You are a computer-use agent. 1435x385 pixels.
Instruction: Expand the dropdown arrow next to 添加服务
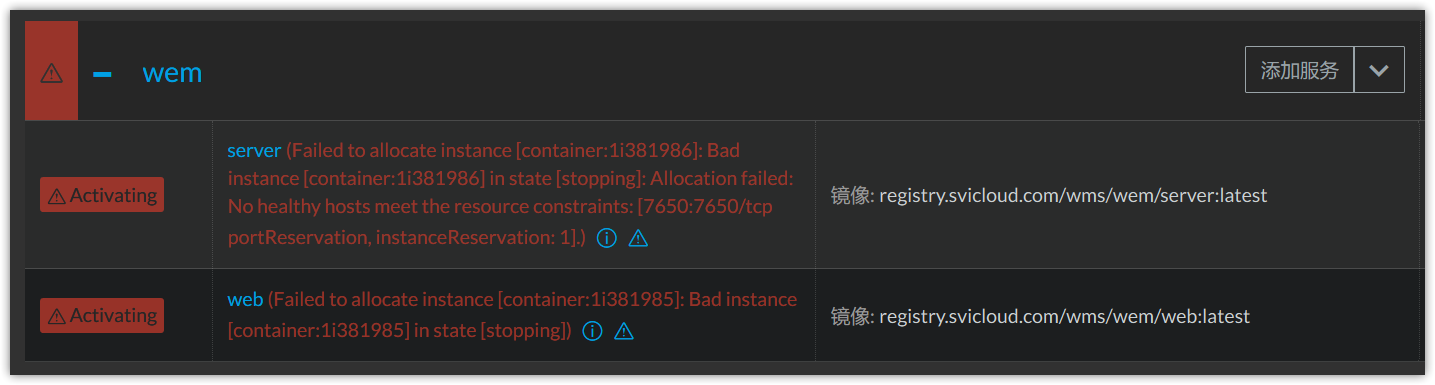[x=1379, y=70]
